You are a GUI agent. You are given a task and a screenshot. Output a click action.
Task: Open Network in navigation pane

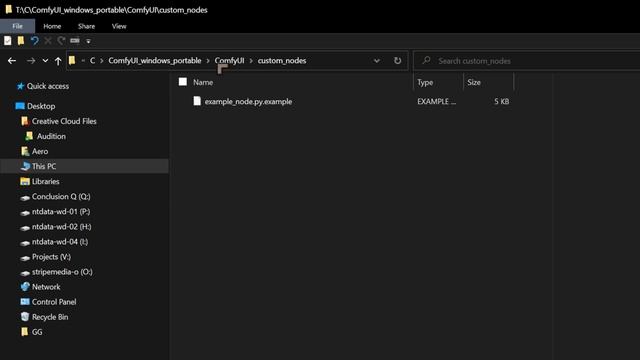(x=46, y=287)
